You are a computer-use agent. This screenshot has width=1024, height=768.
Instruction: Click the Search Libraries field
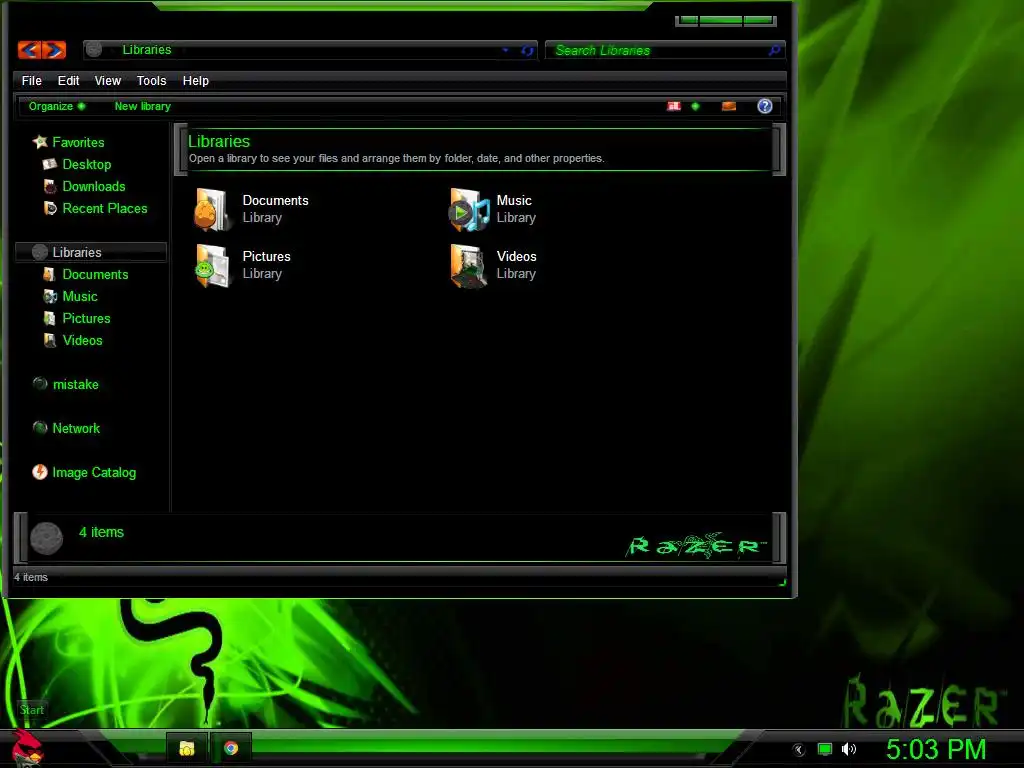tap(665, 50)
